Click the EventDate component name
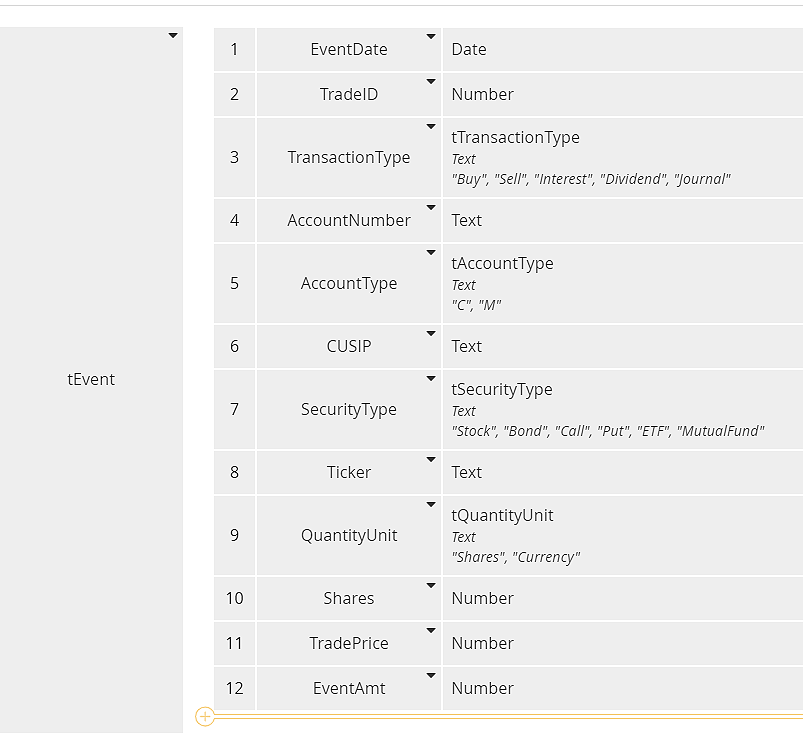 click(x=348, y=49)
